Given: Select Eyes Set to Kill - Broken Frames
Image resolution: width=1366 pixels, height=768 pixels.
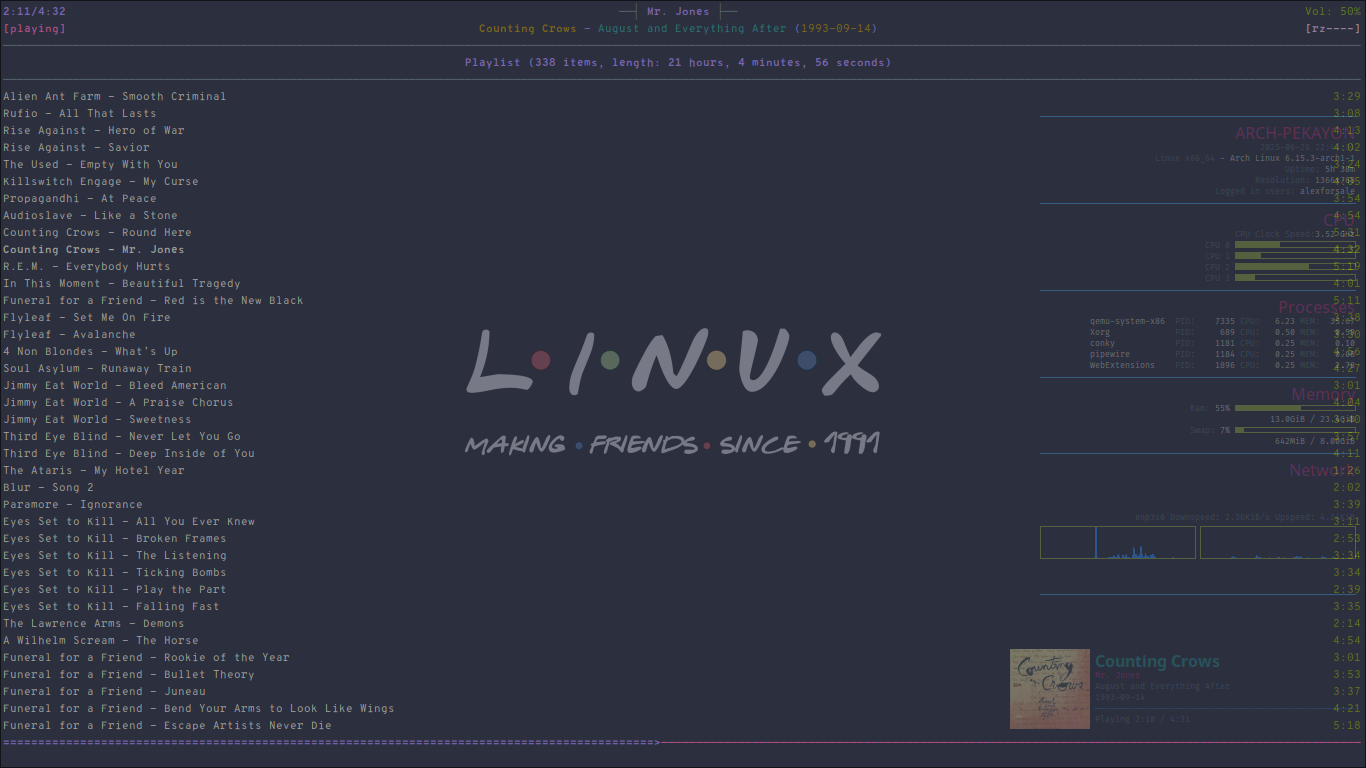Looking at the screenshot, I should point(115,539).
